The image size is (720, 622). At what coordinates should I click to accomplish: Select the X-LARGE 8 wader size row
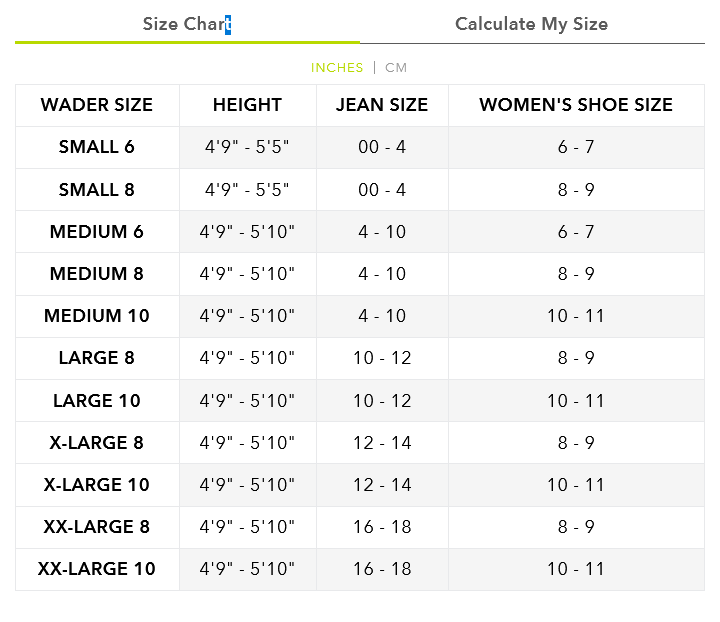click(360, 443)
